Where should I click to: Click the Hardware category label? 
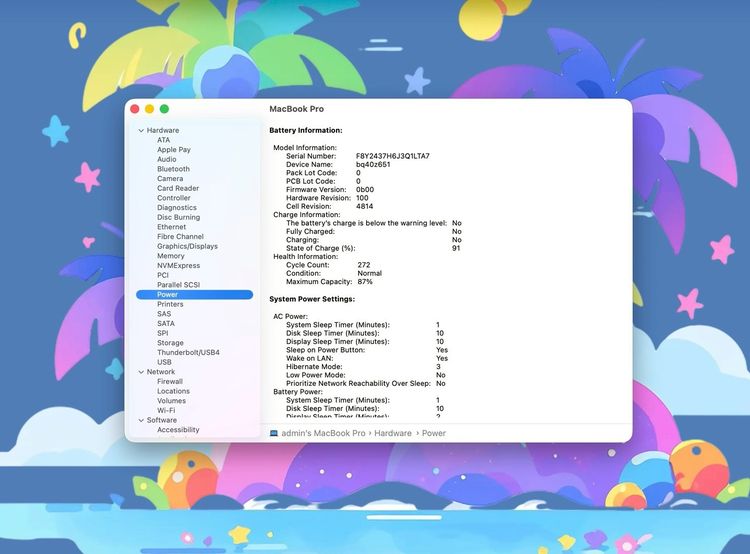(163, 130)
